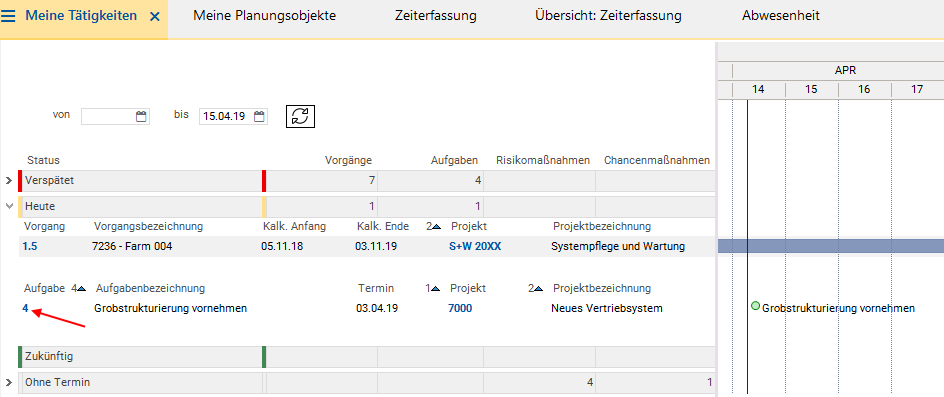Click sort indicator 4 beside Aufgabe header
944x397 pixels.
tap(78, 288)
